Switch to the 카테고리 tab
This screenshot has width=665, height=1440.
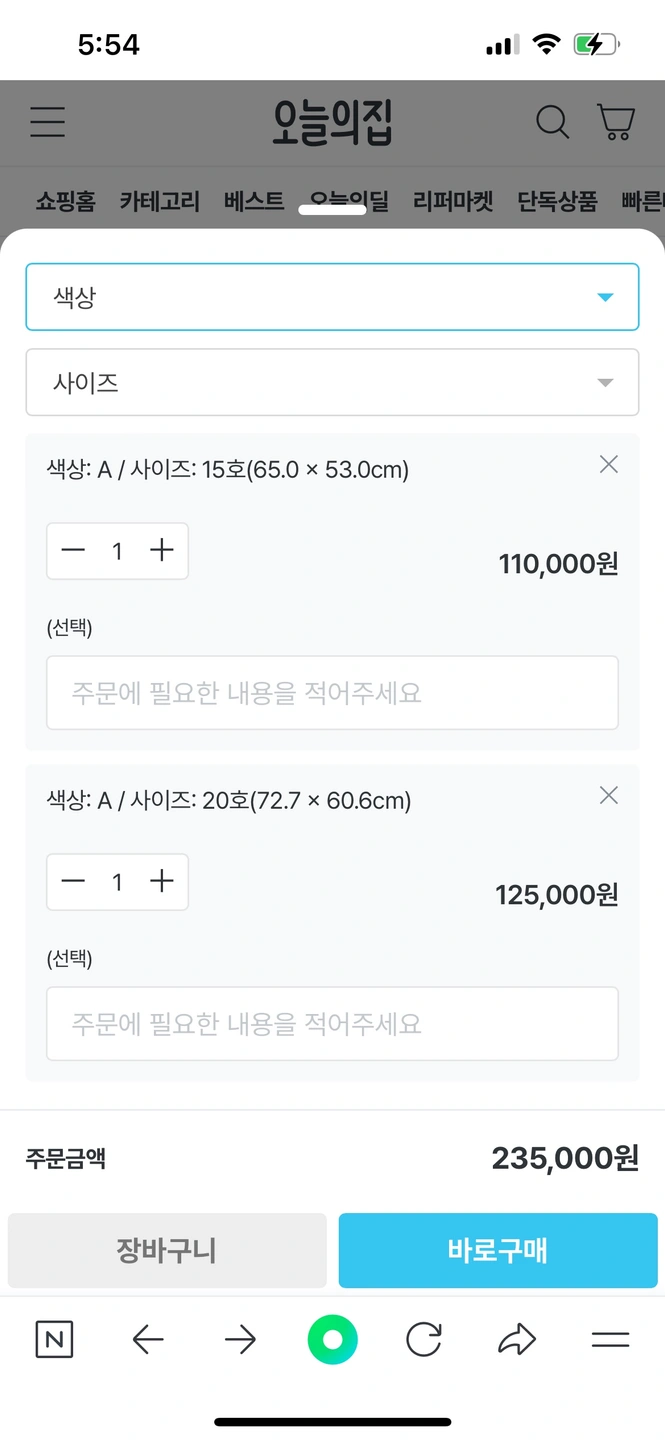click(x=160, y=201)
